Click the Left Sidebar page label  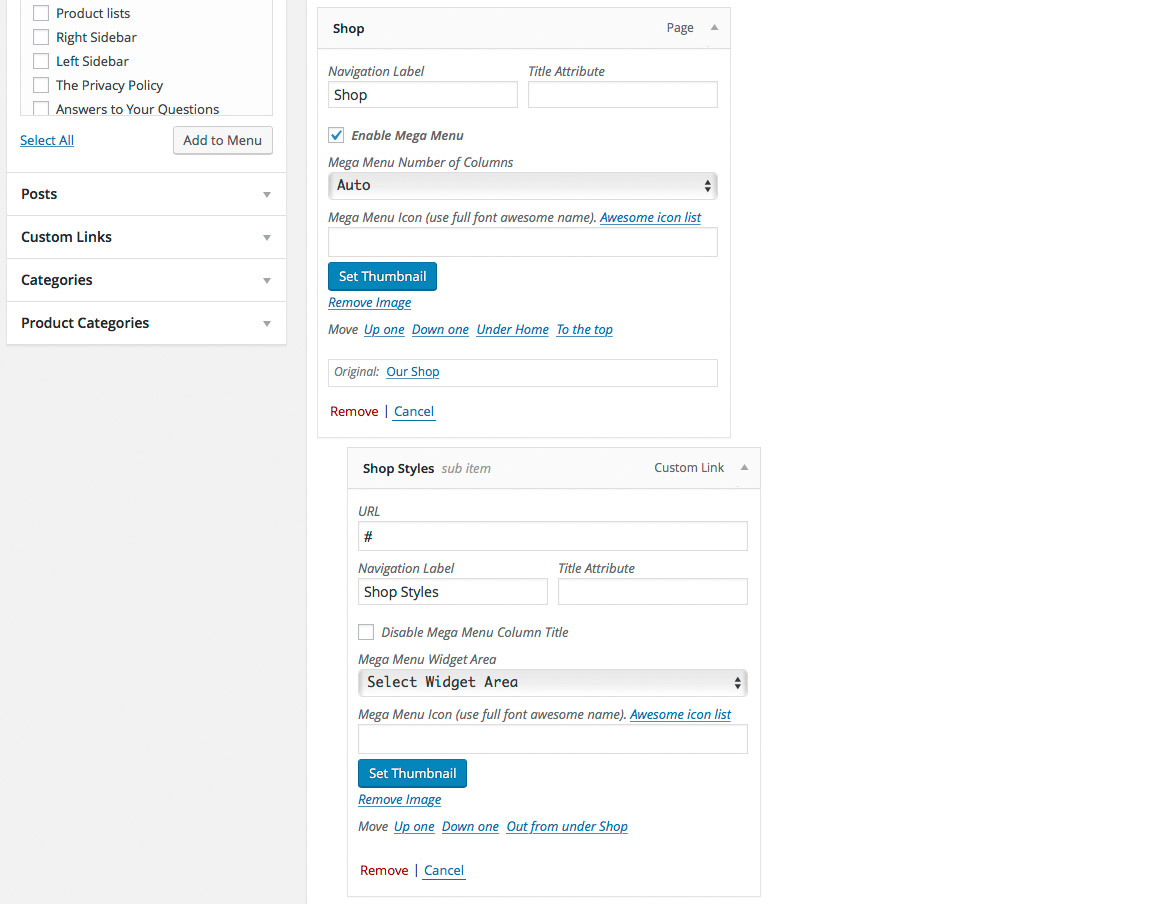[x=92, y=61]
